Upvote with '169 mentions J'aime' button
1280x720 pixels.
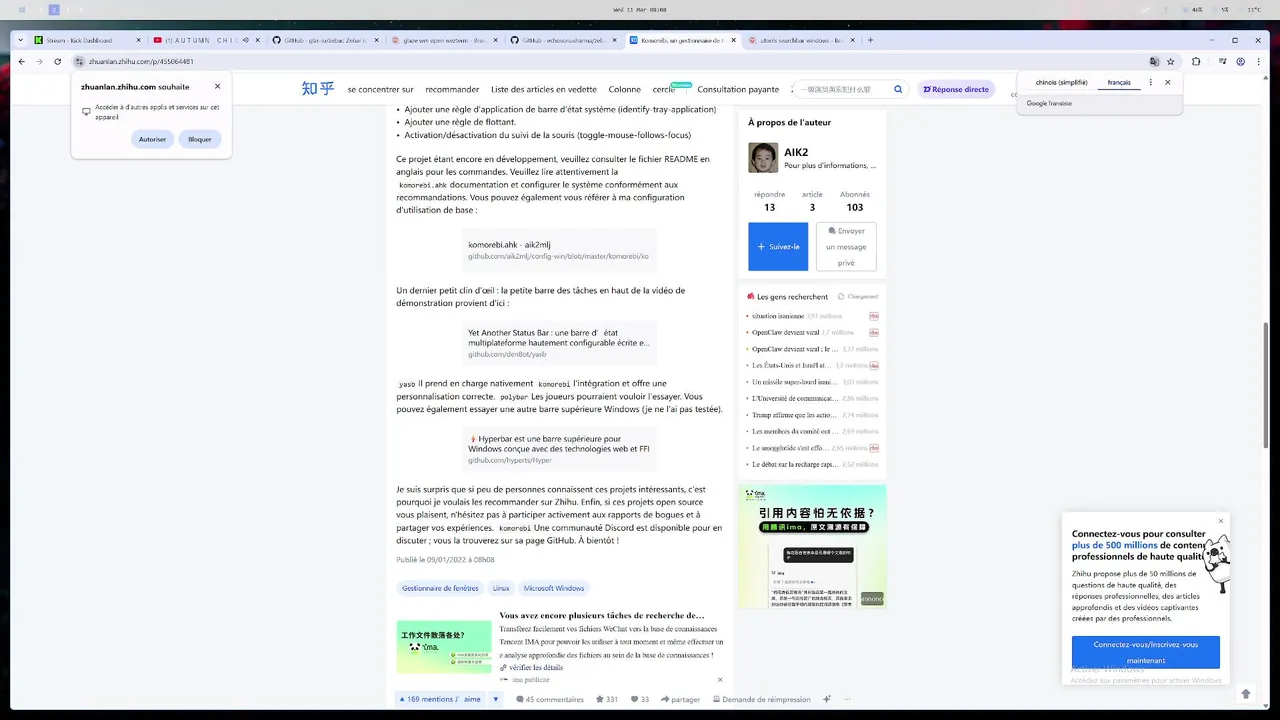coord(441,699)
